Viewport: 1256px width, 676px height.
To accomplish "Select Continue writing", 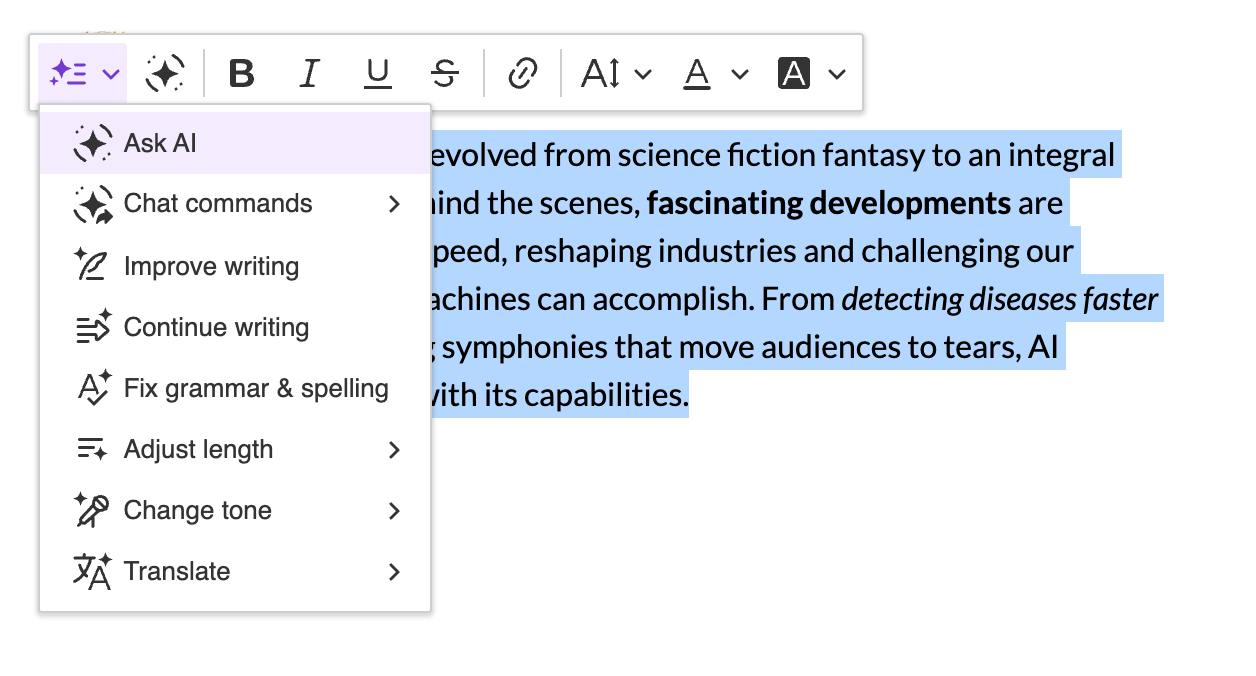I will point(215,327).
